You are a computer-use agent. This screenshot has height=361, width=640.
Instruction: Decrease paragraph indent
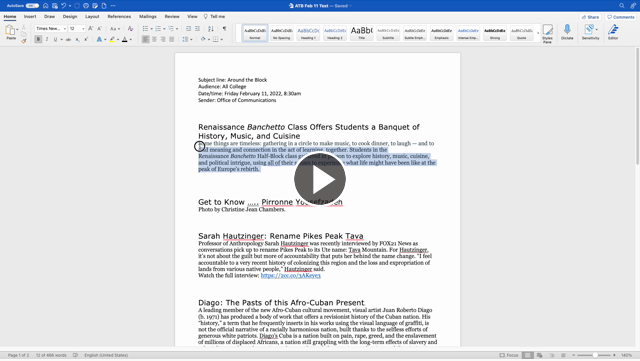tap(188, 29)
